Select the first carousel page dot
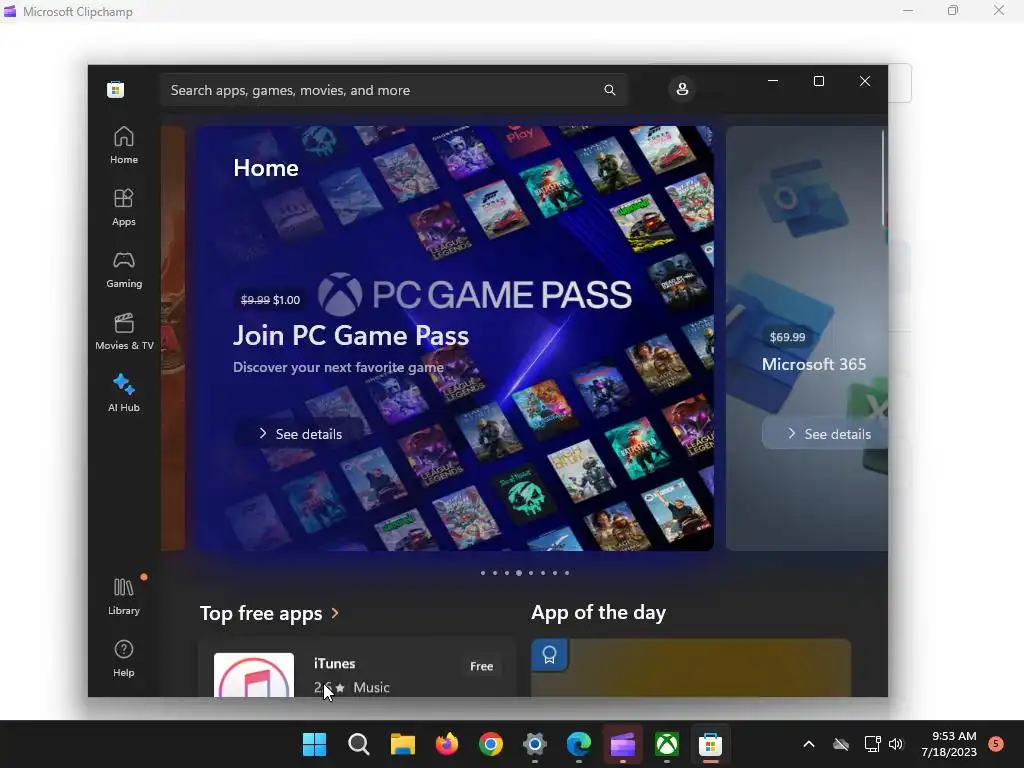Image resolution: width=1024 pixels, height=768 pixels. pos(483,573)
